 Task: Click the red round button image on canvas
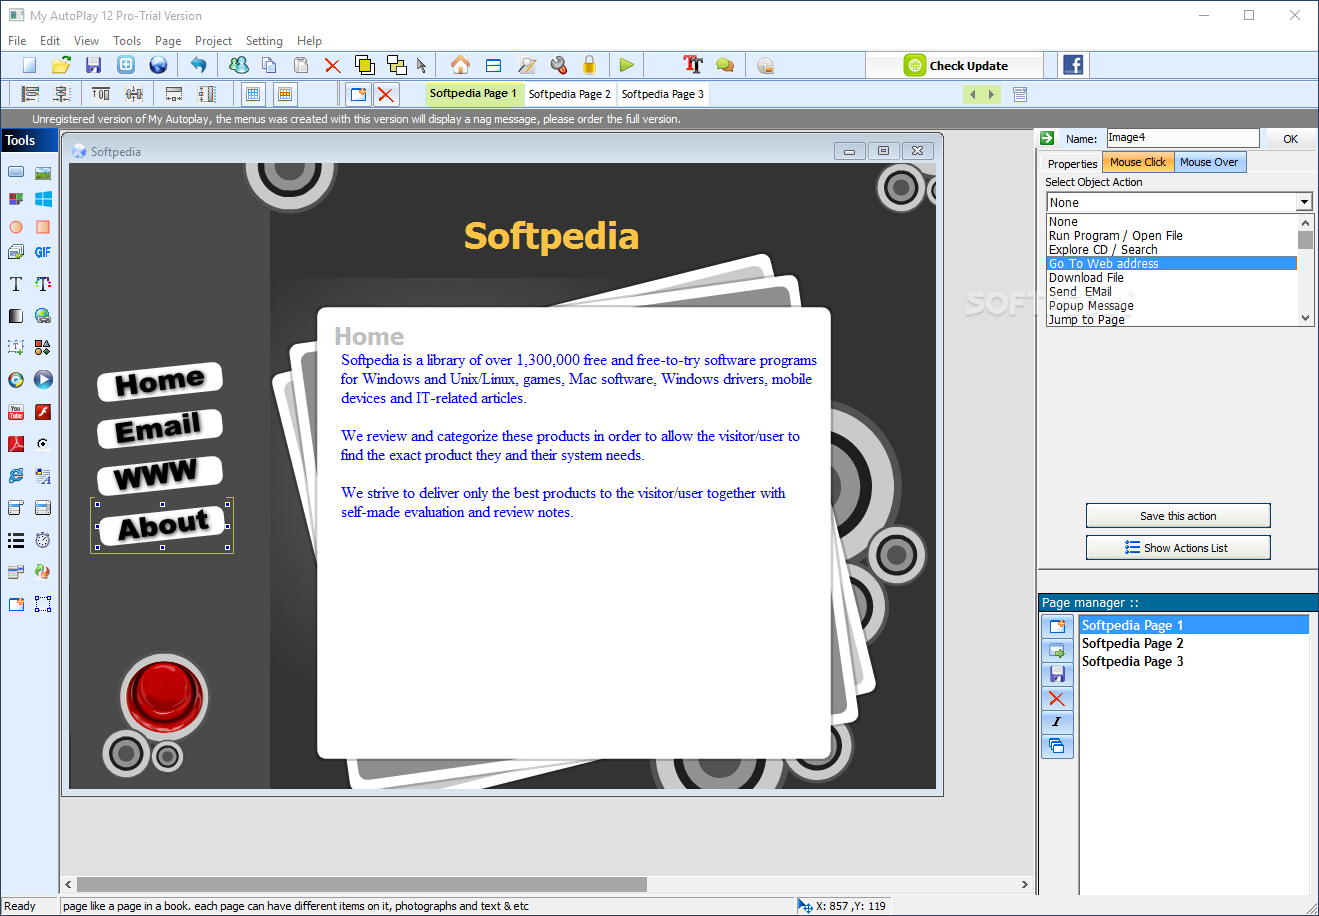point(163,696)
